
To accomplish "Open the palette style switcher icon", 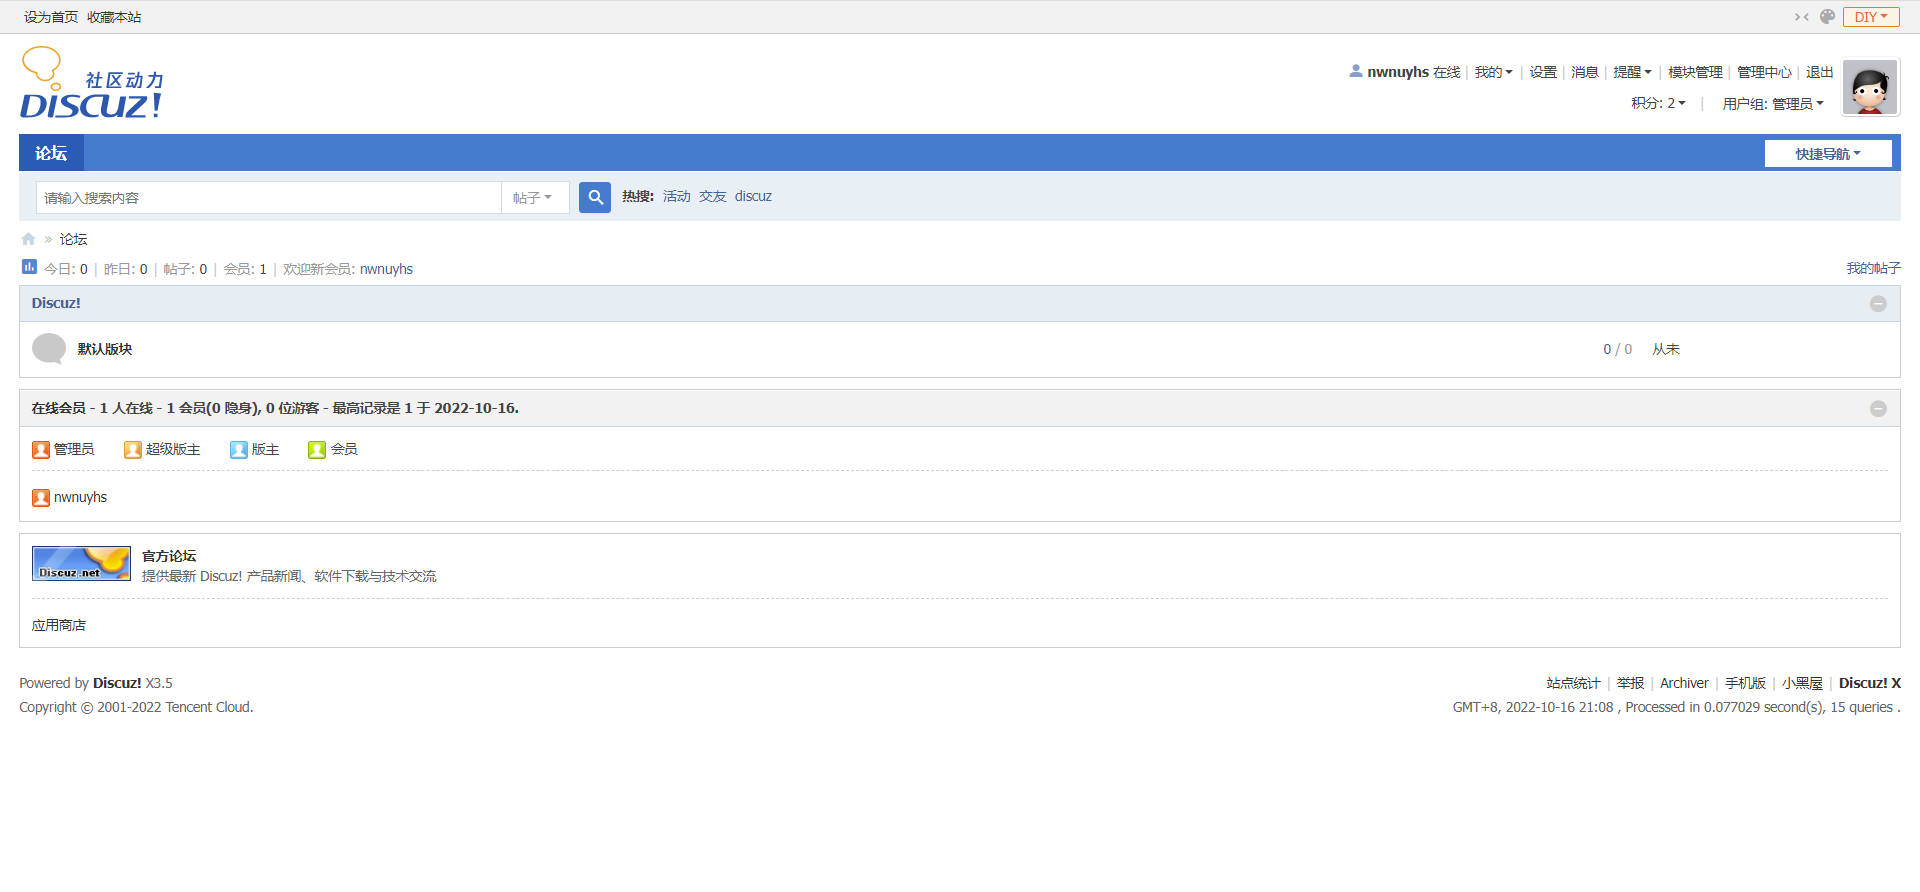I will point(1827,17).
